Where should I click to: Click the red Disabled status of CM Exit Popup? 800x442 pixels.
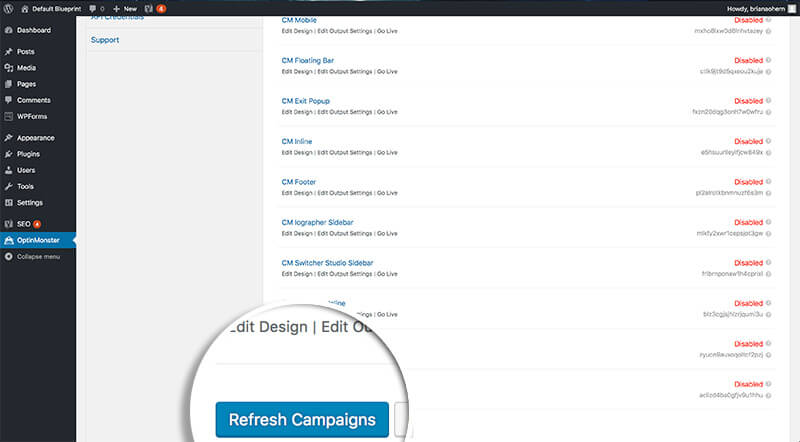tap(748, 101)
